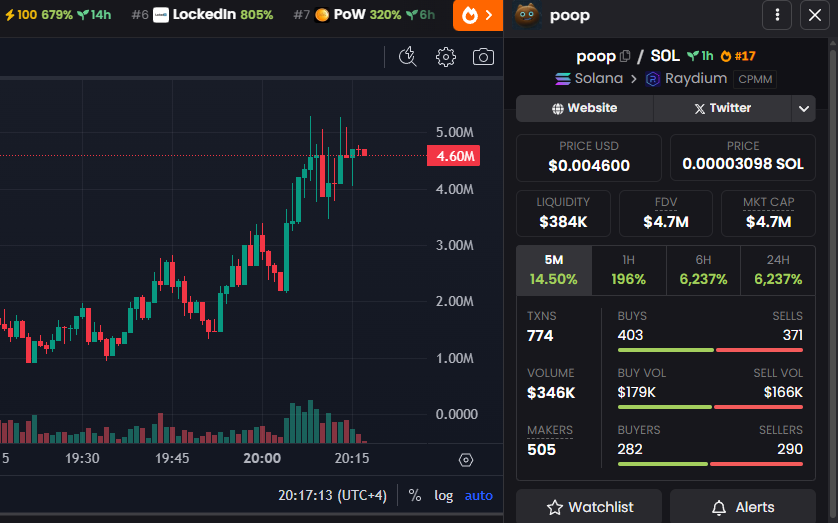Click the globe icon on Website
This screenshot has height=523, width=838.
[557, 108]
